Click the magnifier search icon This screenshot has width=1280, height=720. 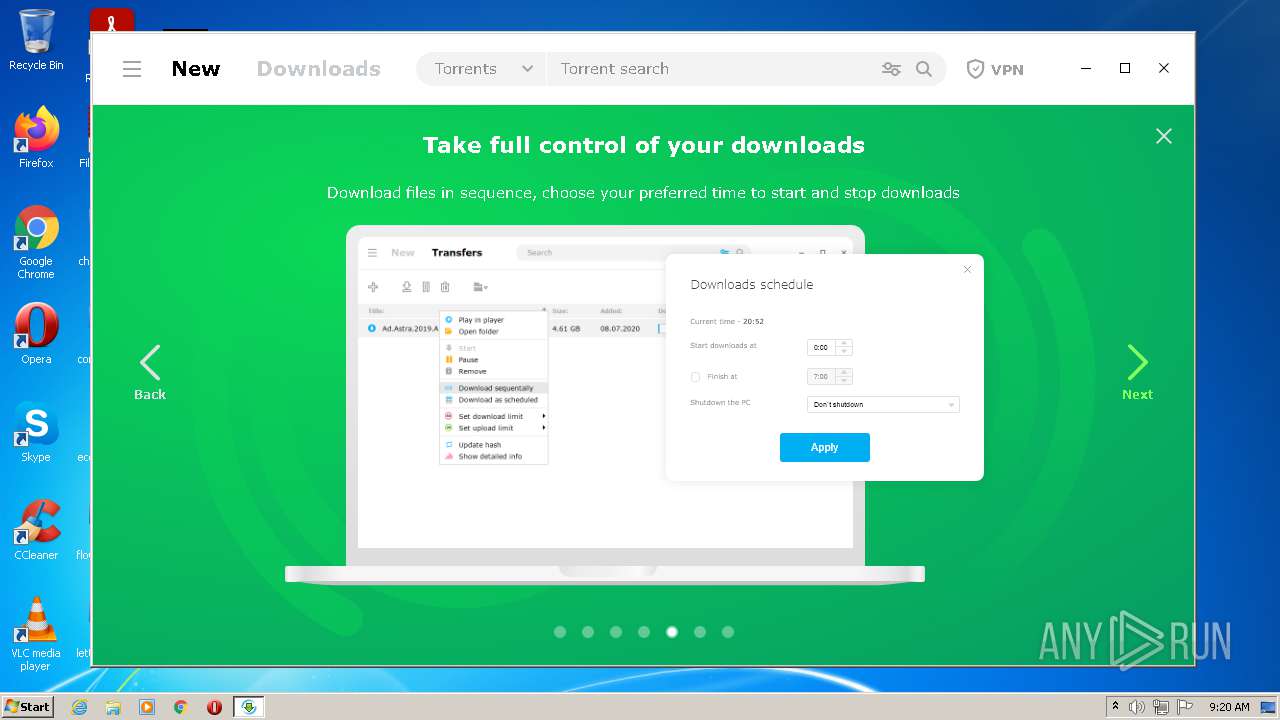point(924,69)
